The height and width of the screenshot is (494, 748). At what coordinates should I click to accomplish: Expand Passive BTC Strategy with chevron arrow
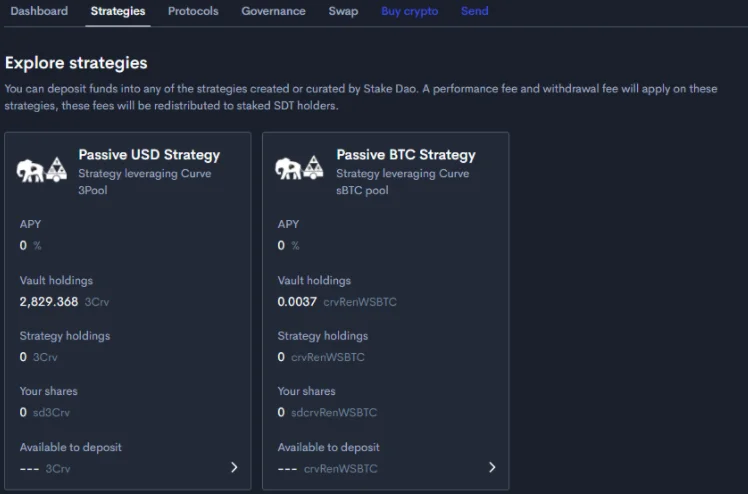tap(492, 467)
